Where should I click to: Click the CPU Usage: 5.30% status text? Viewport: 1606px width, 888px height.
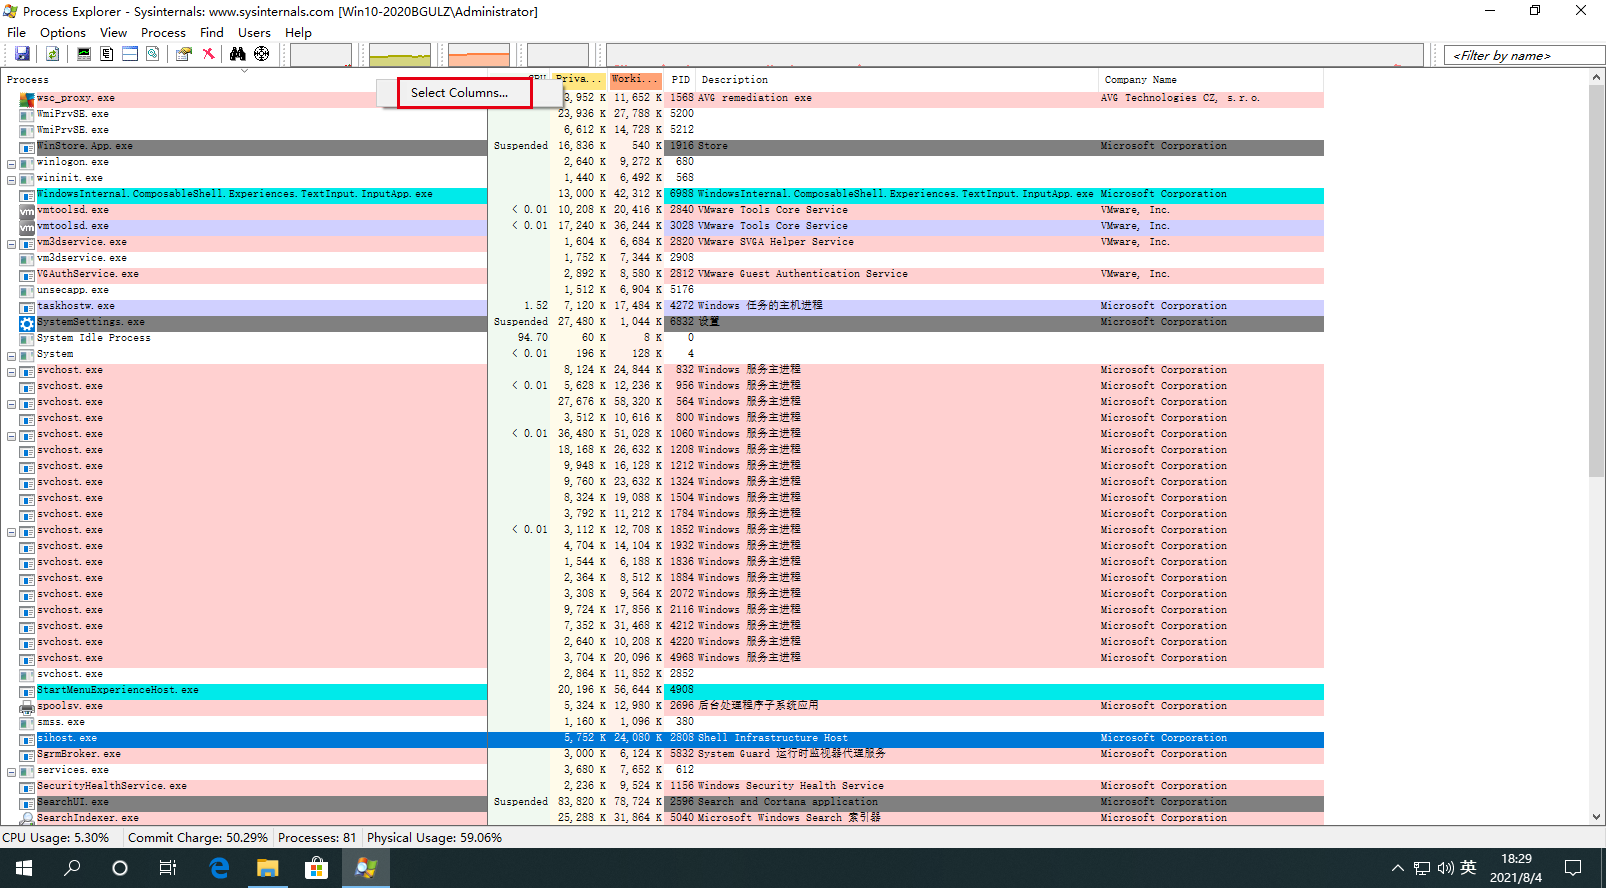(x=56, y=838)
